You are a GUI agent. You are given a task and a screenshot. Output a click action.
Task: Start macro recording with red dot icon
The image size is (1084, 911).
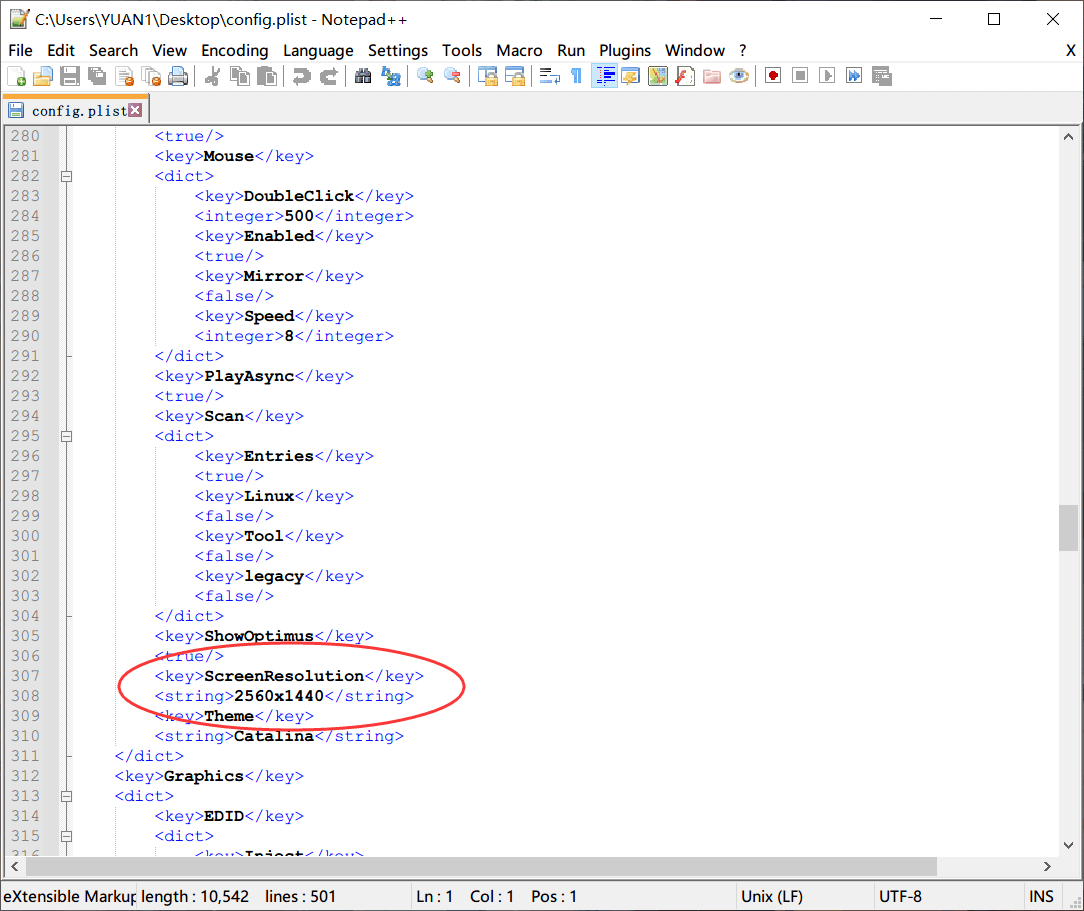773,76
